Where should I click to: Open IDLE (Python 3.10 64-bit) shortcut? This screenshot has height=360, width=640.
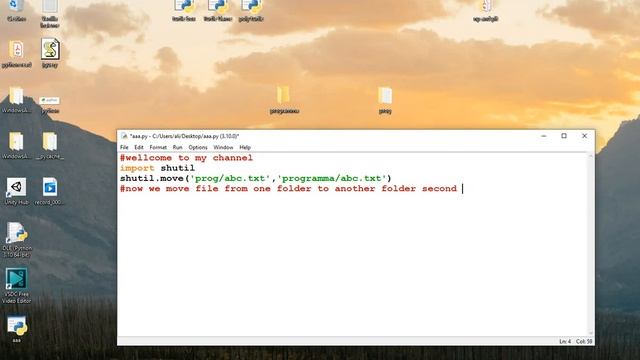(x=16, y=240)
